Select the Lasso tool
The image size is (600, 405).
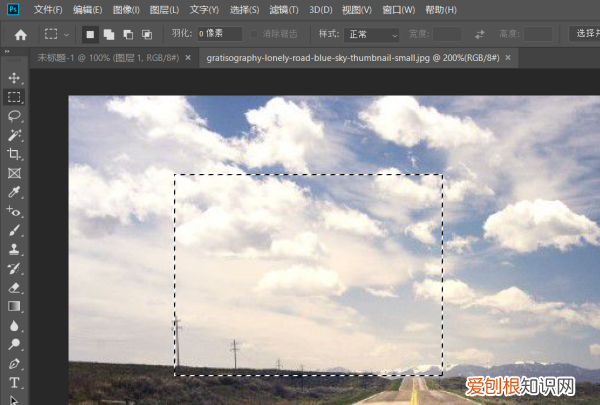tap(14, 116)
